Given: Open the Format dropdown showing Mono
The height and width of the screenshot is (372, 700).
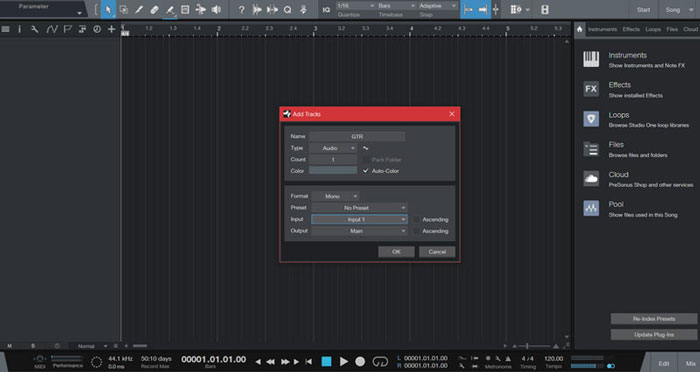Looking at the screenshot, I should point(335,196).
